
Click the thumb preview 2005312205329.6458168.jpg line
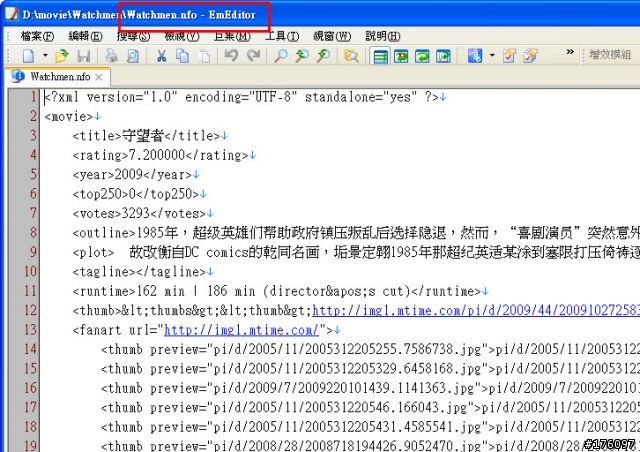point(370,369)
